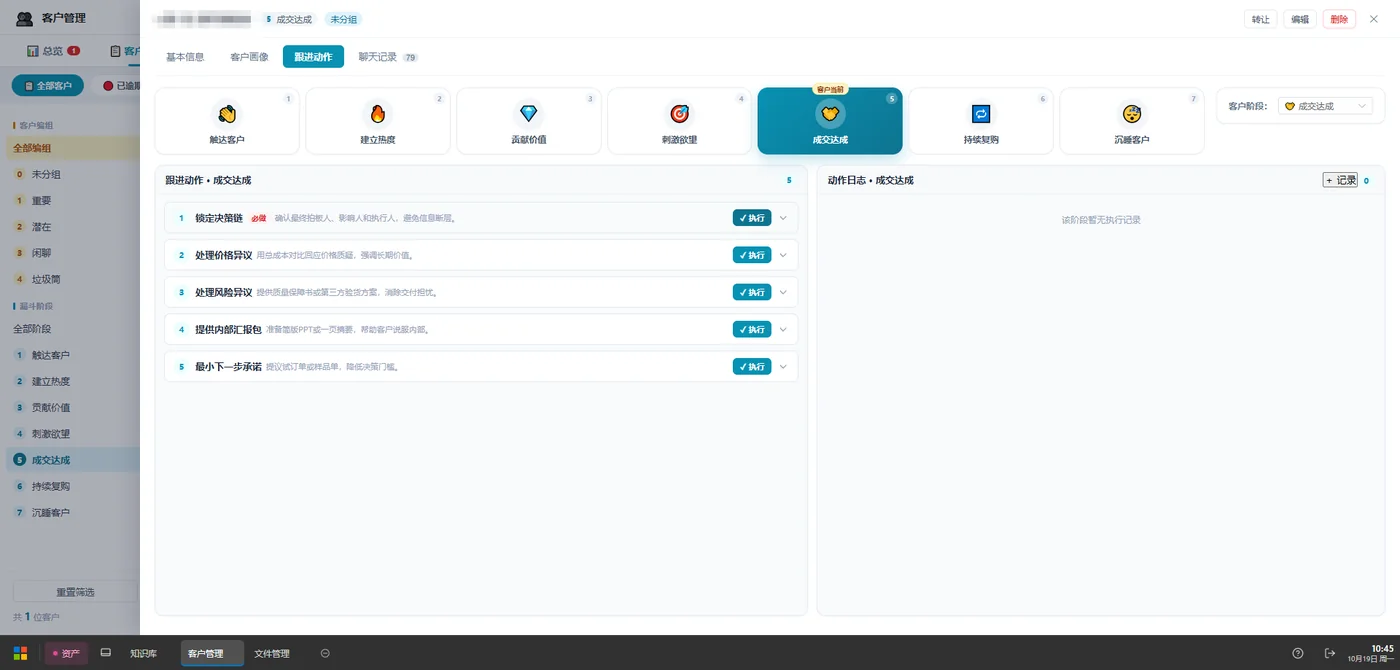Screen dimensions: 1400x670
Task: Select the 贡献价值 diamond stage icon
Action: [529, 114]
